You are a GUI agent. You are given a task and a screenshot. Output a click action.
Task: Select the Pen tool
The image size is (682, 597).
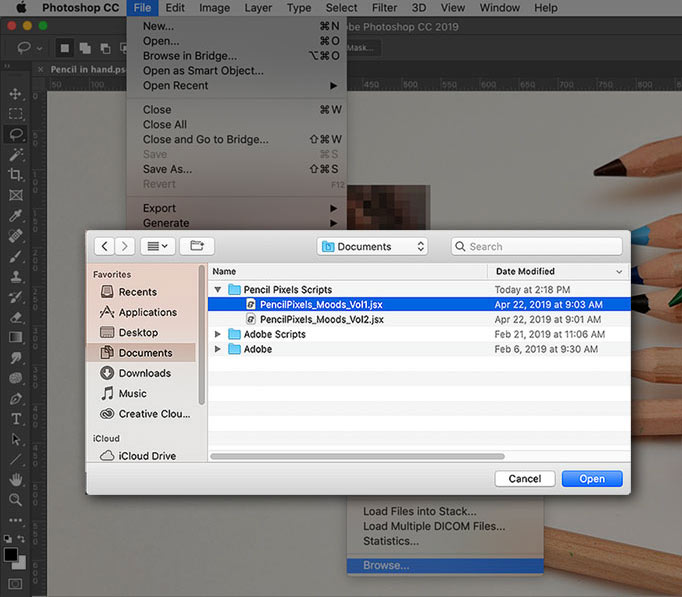(x=16, y=398)
